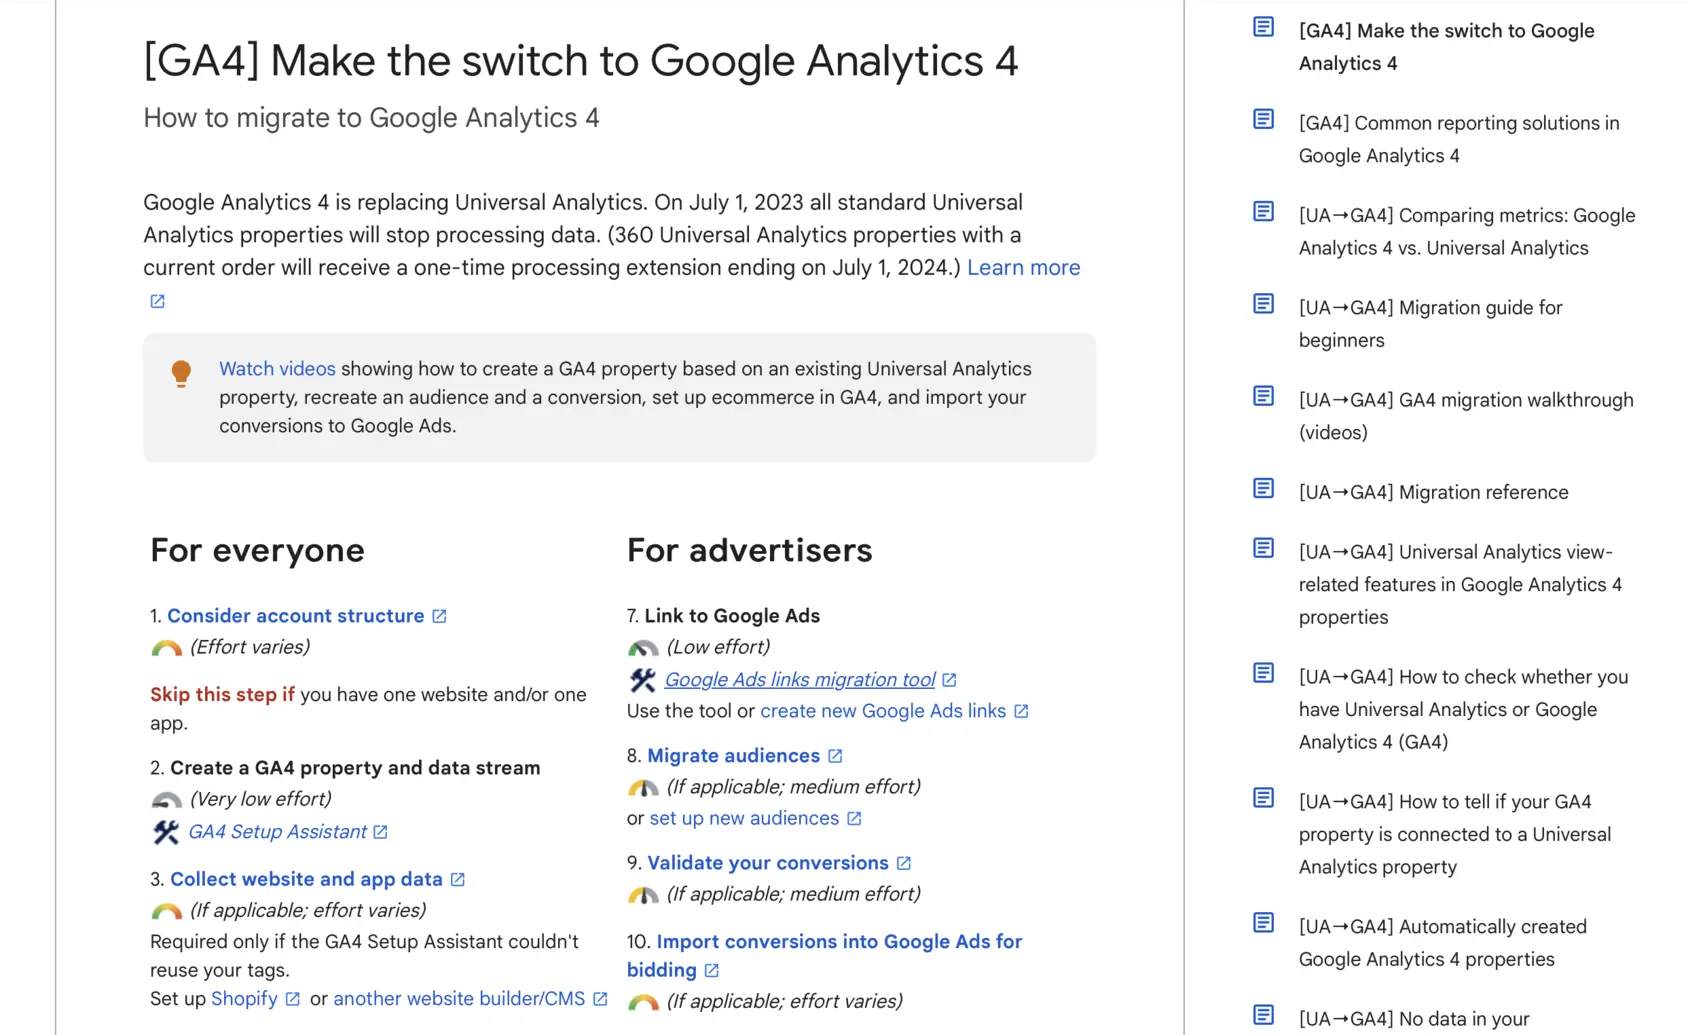Viewport: 1688px width, 1035px height.
Task: Click tools icon beside GA4 Setup Assistant
Action: pyautogui.click(x=166, y=831)
